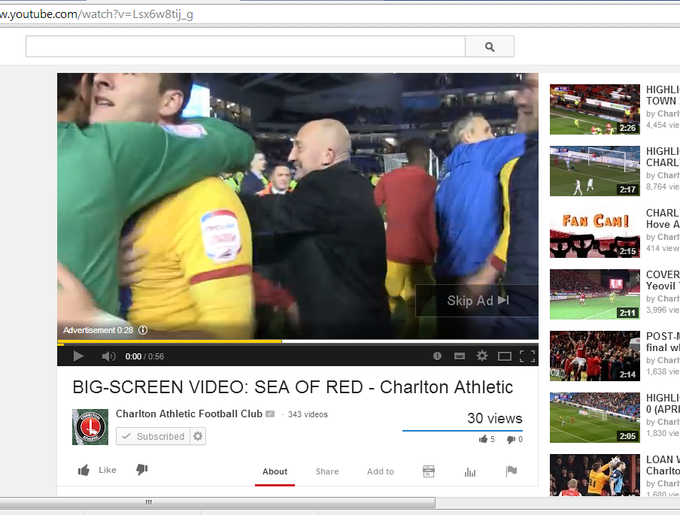
Task: Open the 2:11 Yeovil video thumbnail
Action: pyautogui.click(x=595, y=294)
